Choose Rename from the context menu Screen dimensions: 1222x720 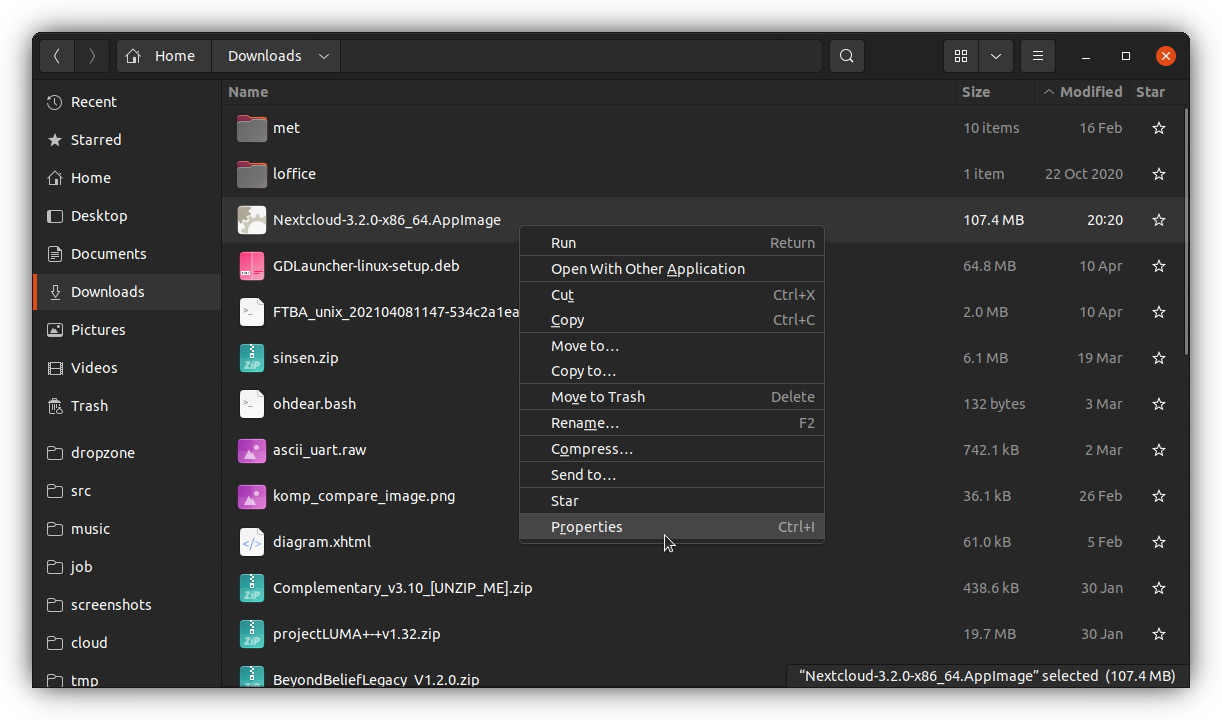click(x=672, y=423)
